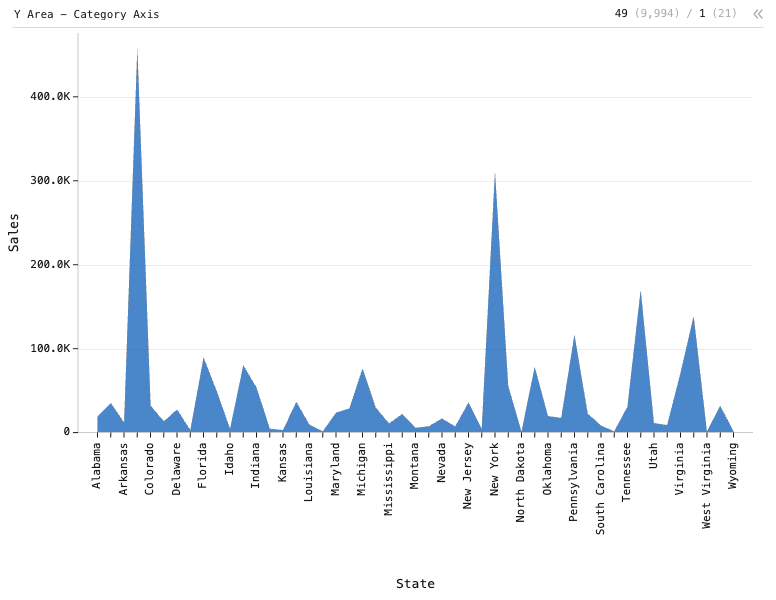Click the 'Arkansas' axis label

tap(123, 469)
